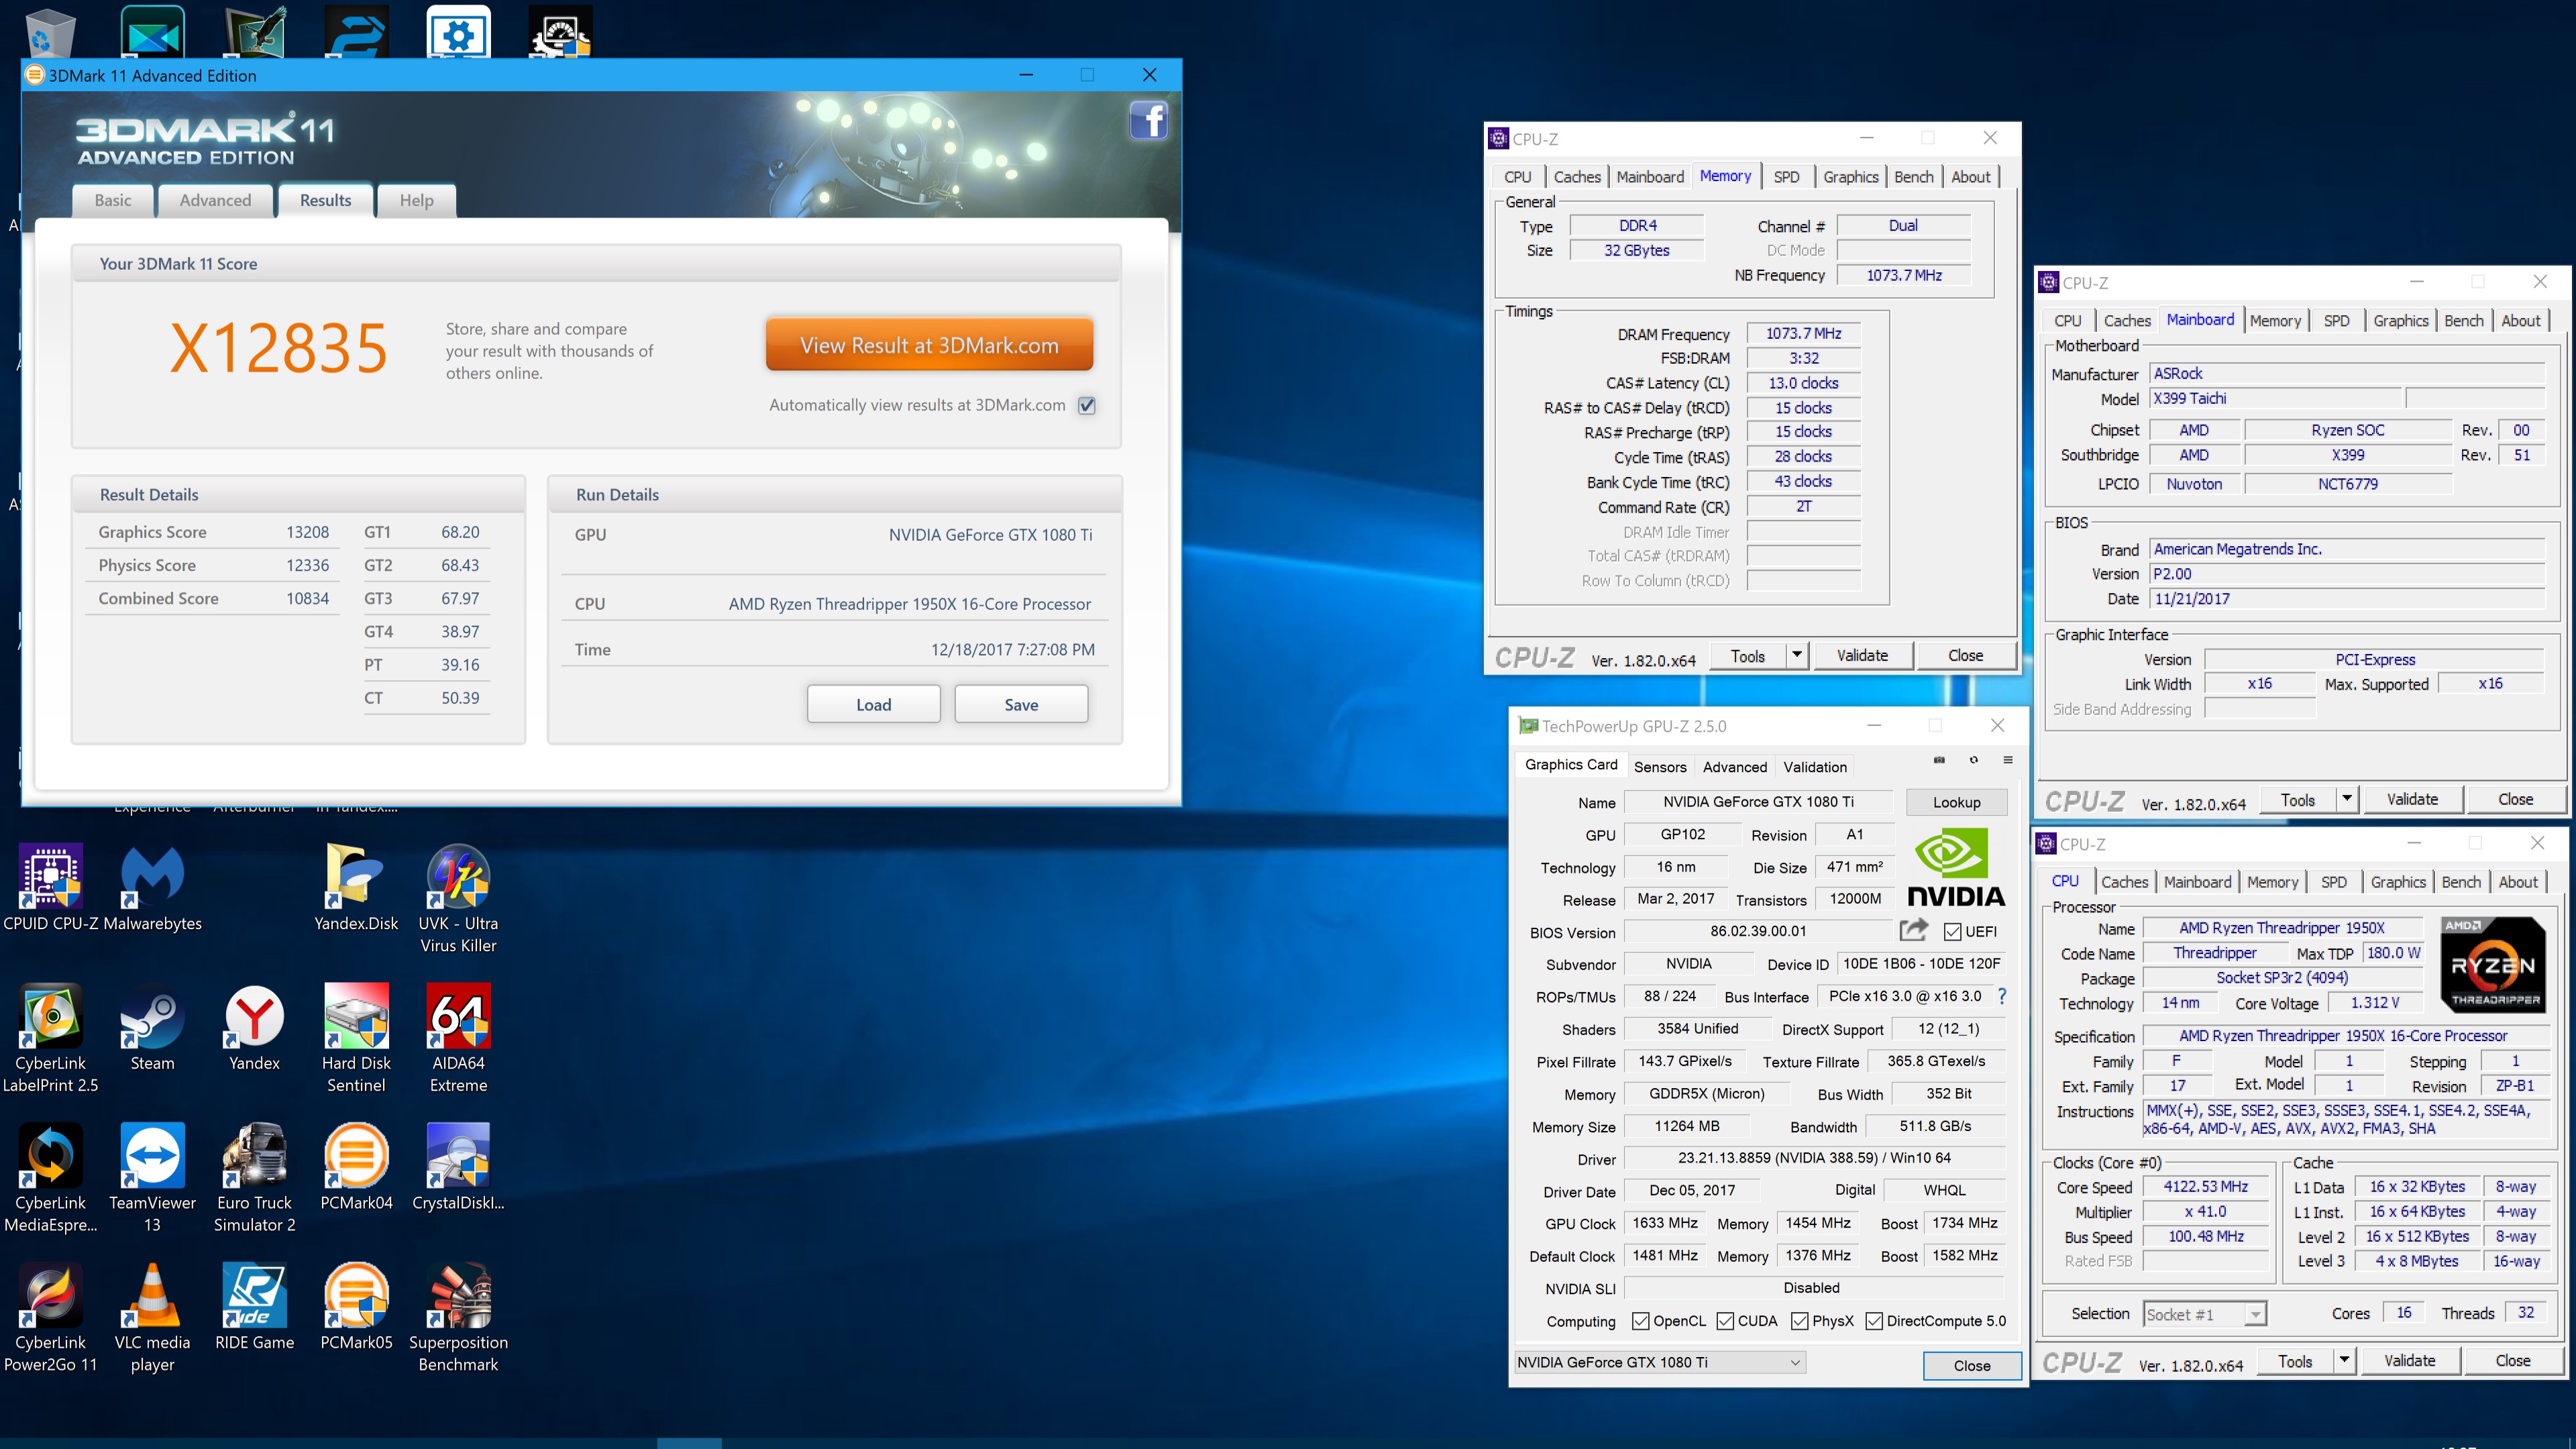Click the NVIDIA logo in GPU-Z
2576x1449 pixels.
click(x=1955, y=867)
